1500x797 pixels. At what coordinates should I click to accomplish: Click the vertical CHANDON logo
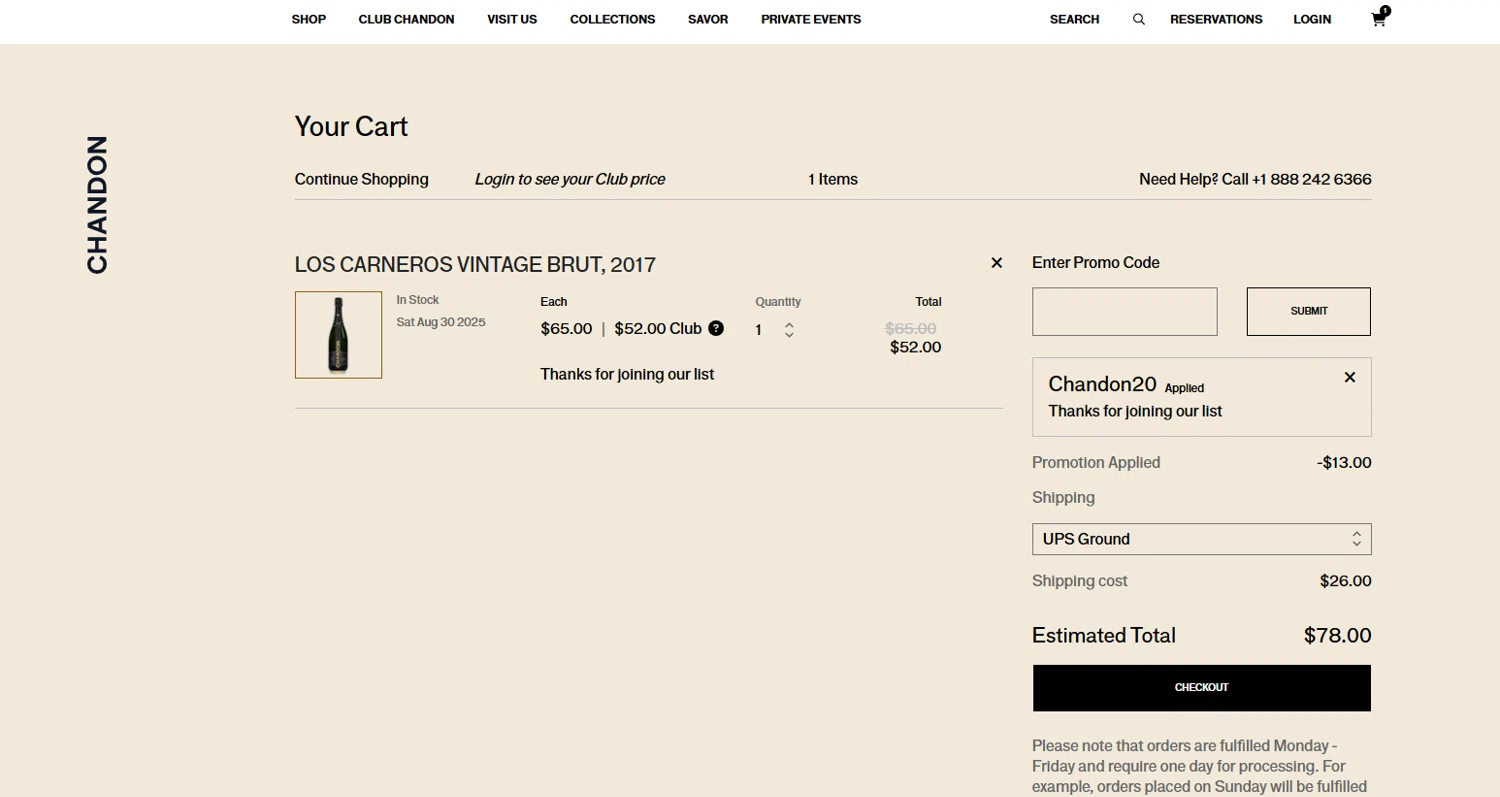pyautogui.click(x=97, y=205)
